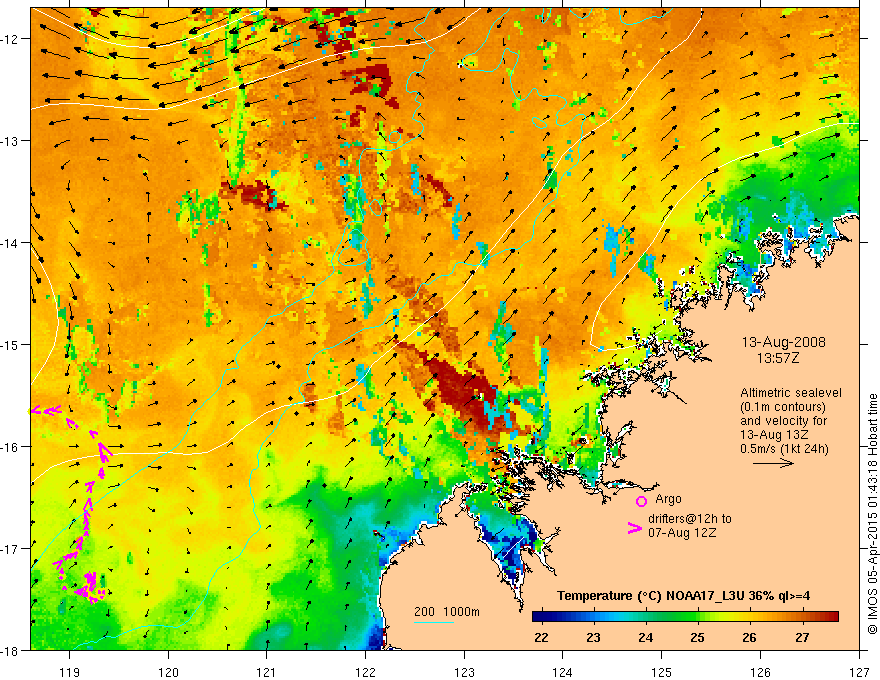Click the longitude axis label 127
The height and width of the screenshot is (680, 880).
coord(859,673)
